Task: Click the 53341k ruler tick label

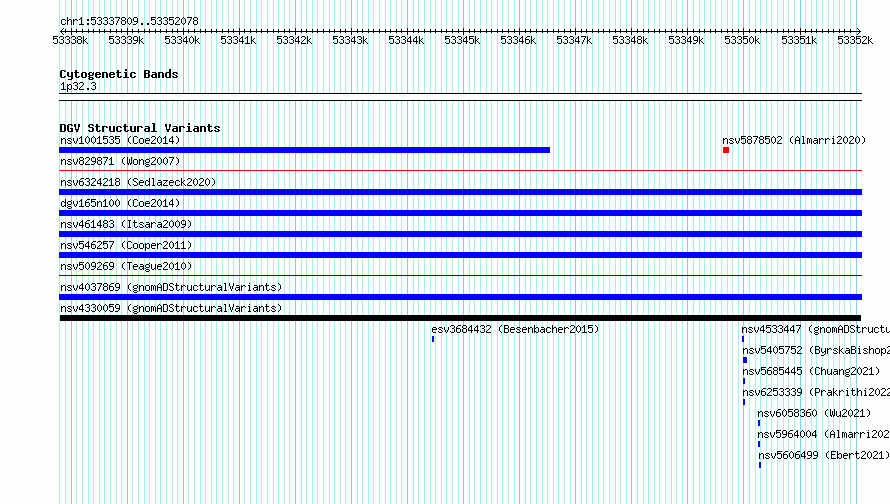Action: tap(238, 40)
